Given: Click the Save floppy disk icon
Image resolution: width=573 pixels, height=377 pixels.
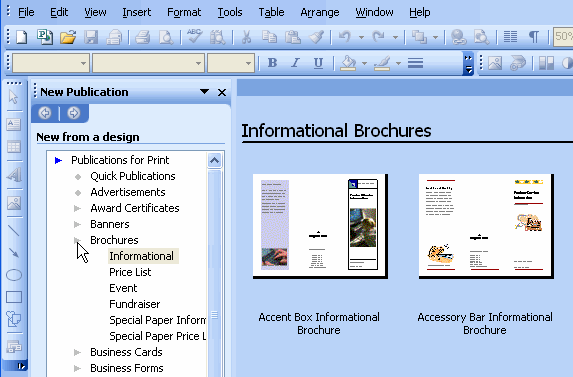Looking at the screenshot, I should pyautogui.click(x=91, y=37).
